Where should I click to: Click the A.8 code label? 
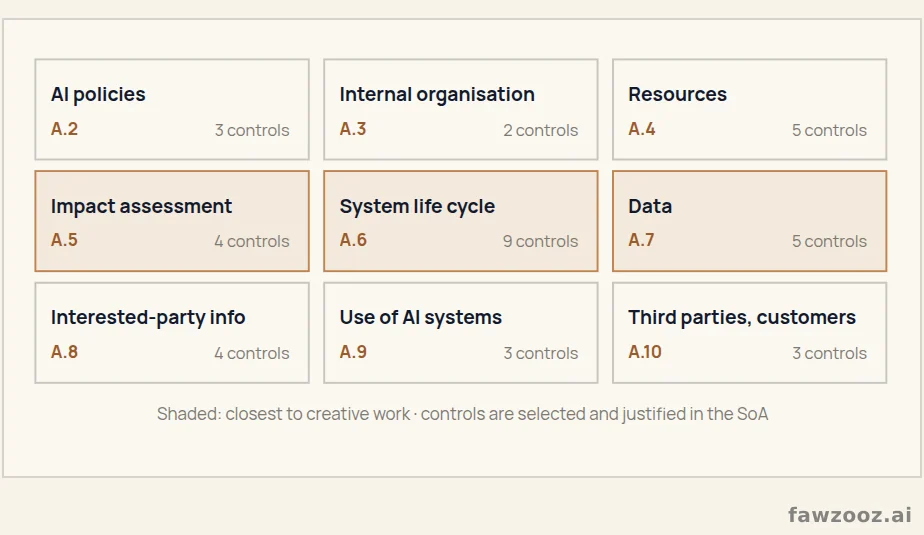(x=64, y=352)
